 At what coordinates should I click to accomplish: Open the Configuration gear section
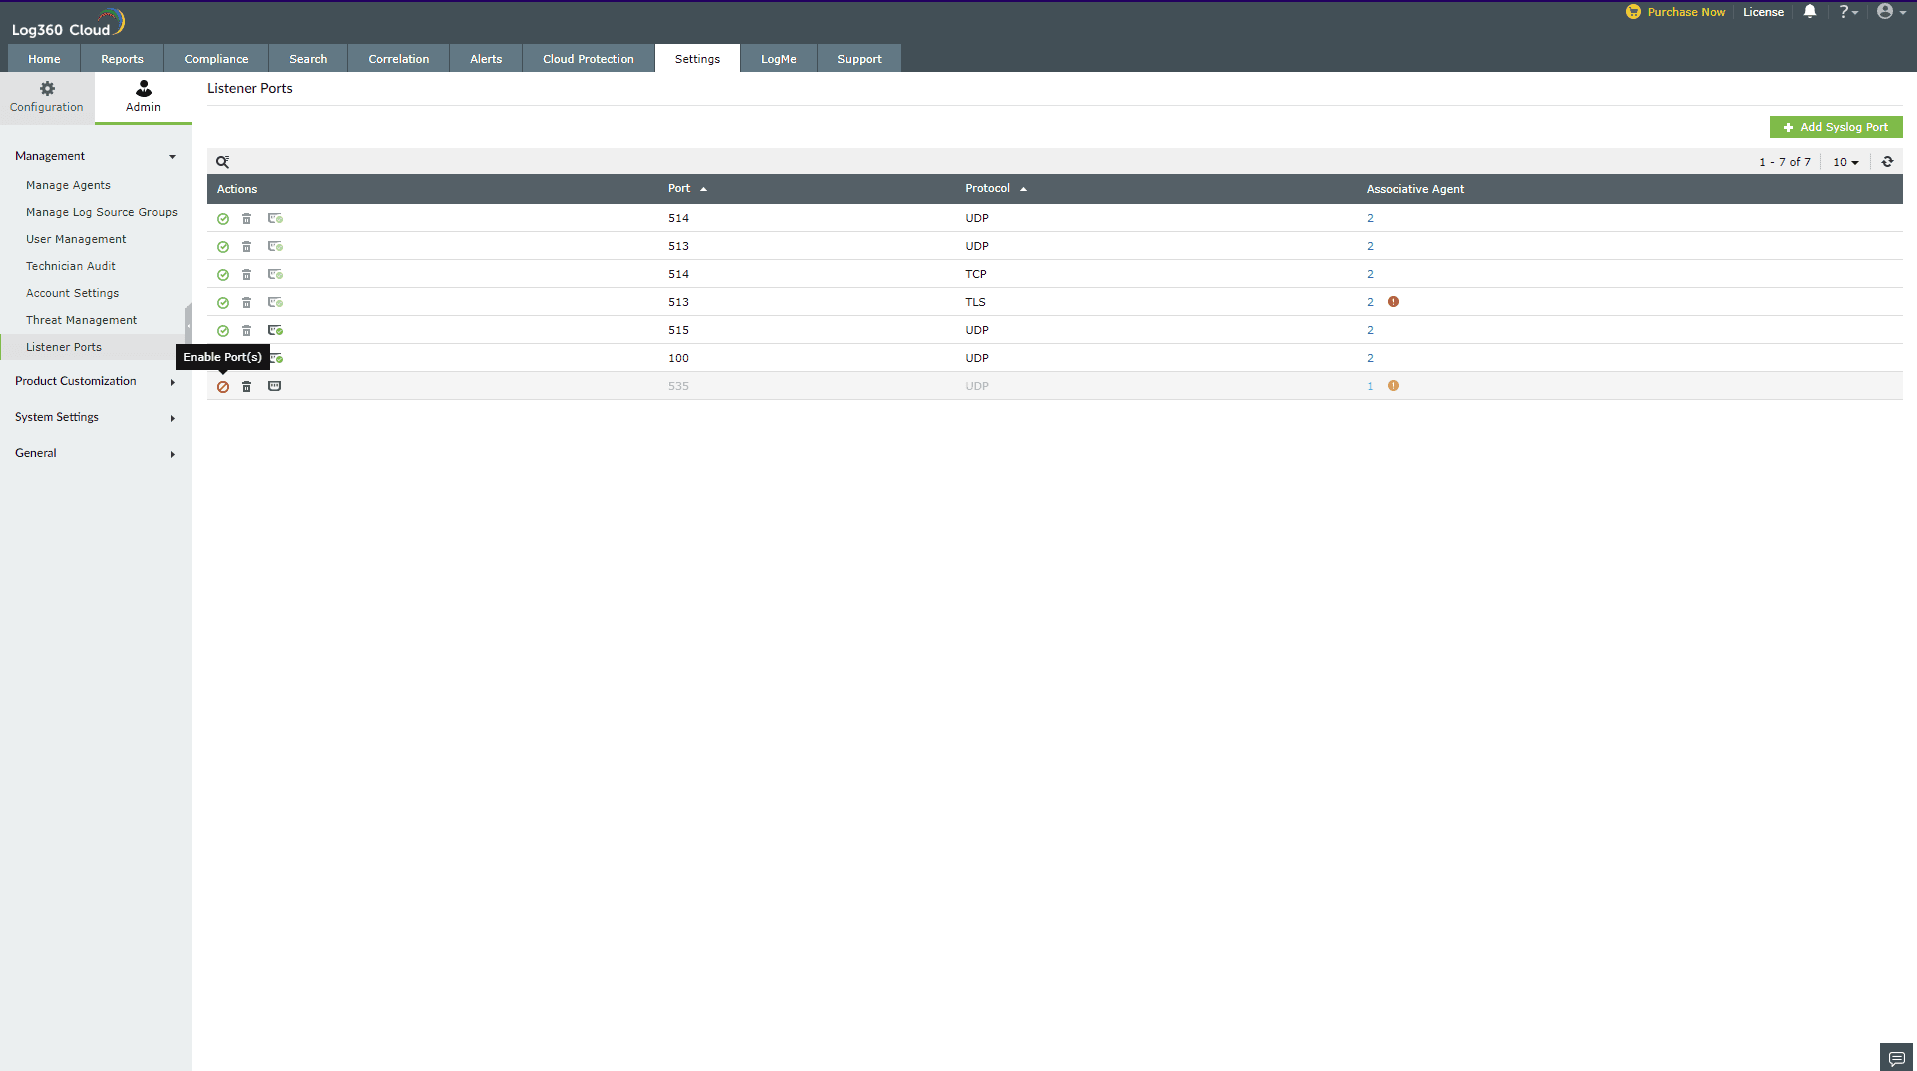click(x=47, y=97)
